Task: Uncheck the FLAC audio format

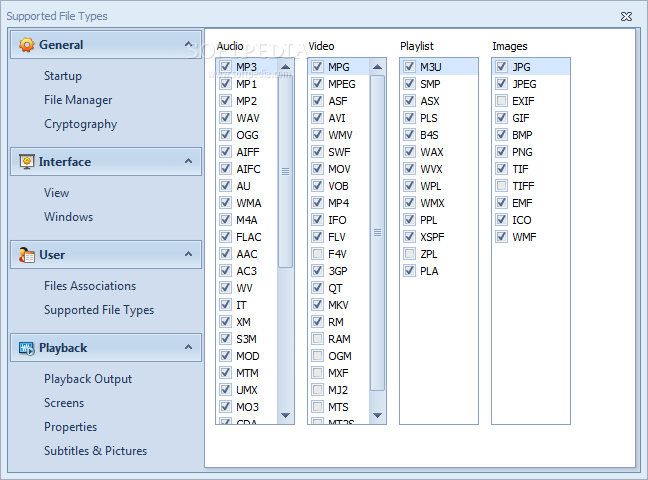Action: coord(225,237)
